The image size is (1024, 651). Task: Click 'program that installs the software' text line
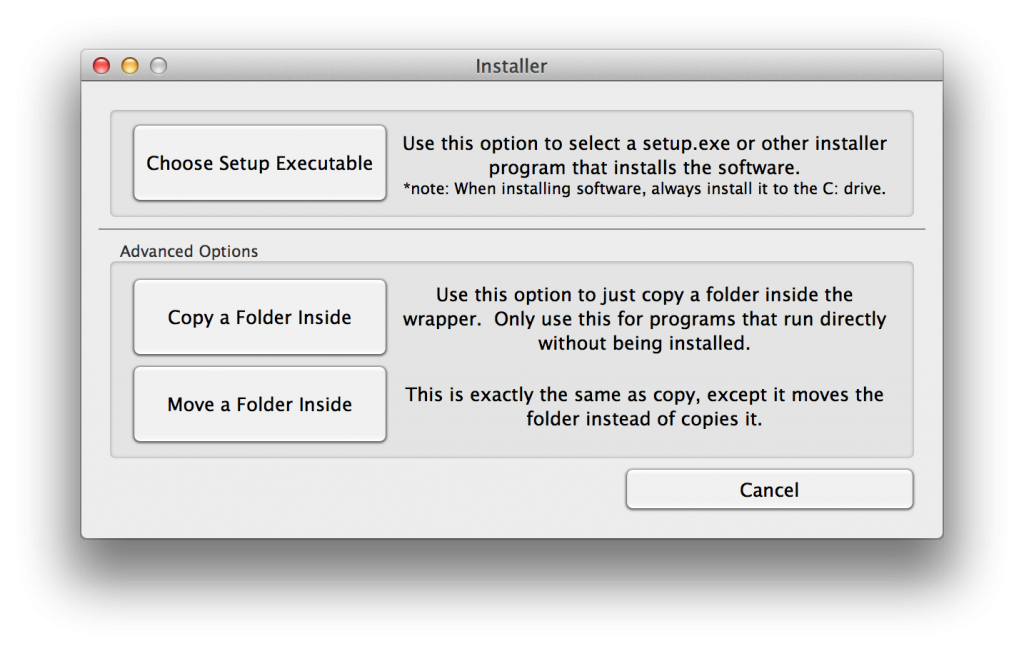coord(644,168)
